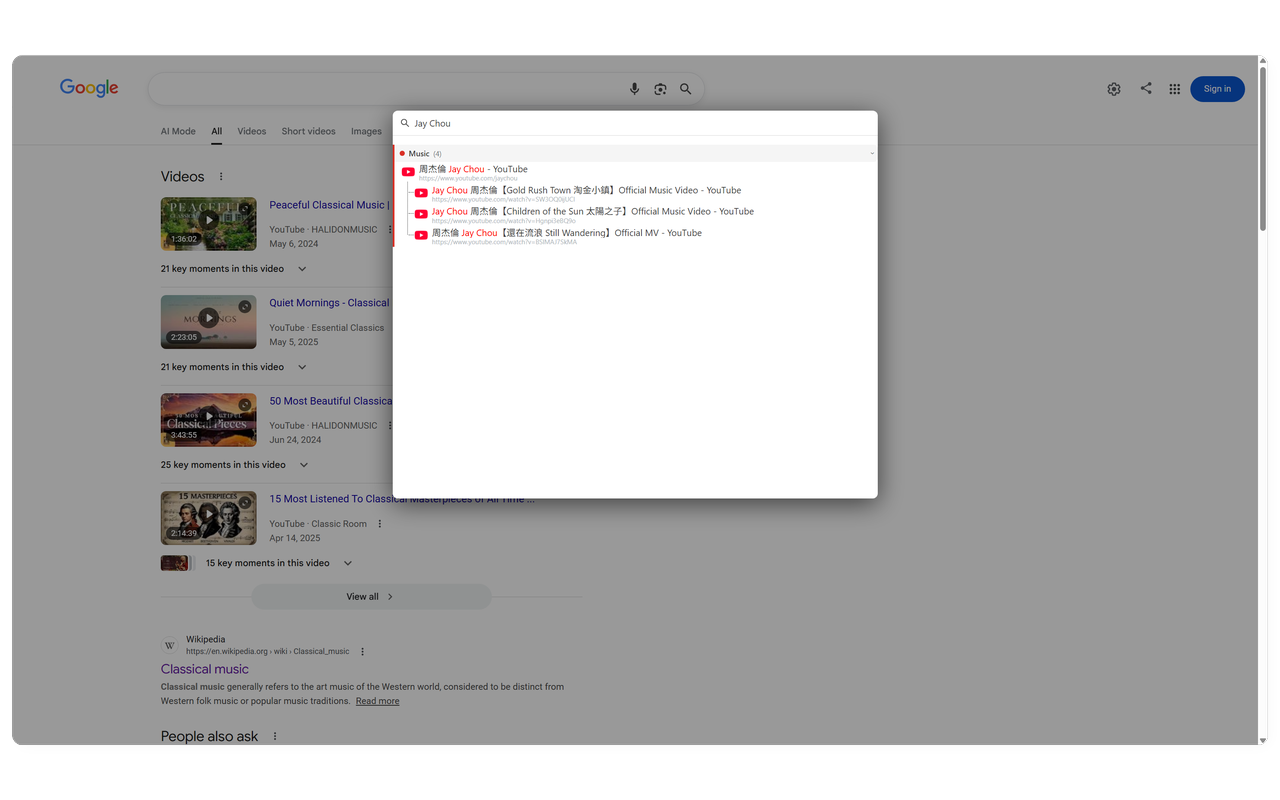Expand 15 key moments in this video

tap(348, 563)
